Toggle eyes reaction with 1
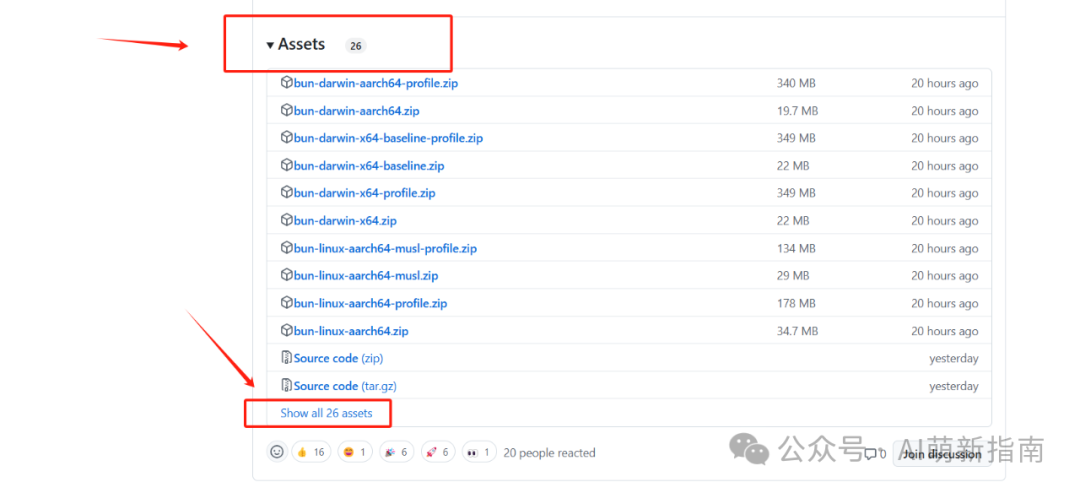Image resolution: width=1080 pixels, height=493 pixels. pyautogui.click(x=479, y=452)
